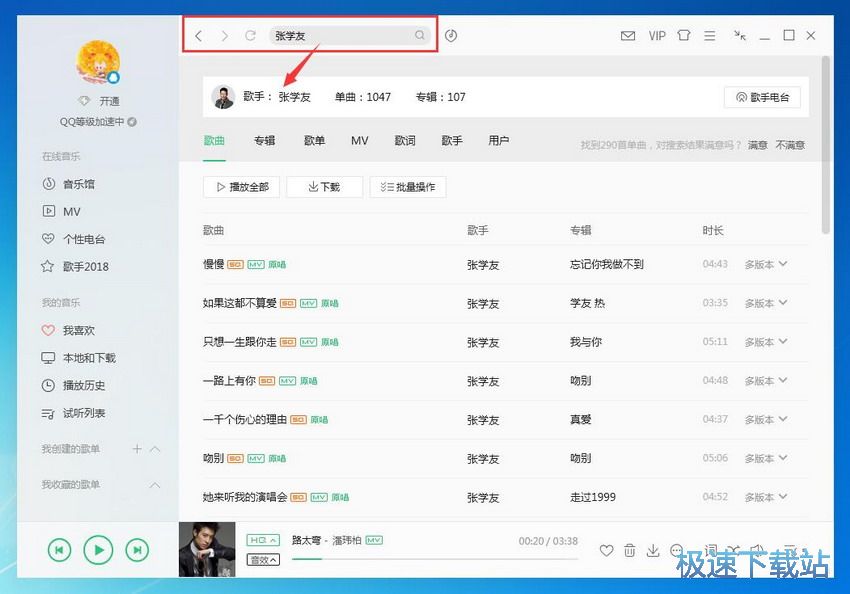The image size is (850, 594).
Task: Click the MV badge next to 慢慢
Action: [x=256, y=264]
